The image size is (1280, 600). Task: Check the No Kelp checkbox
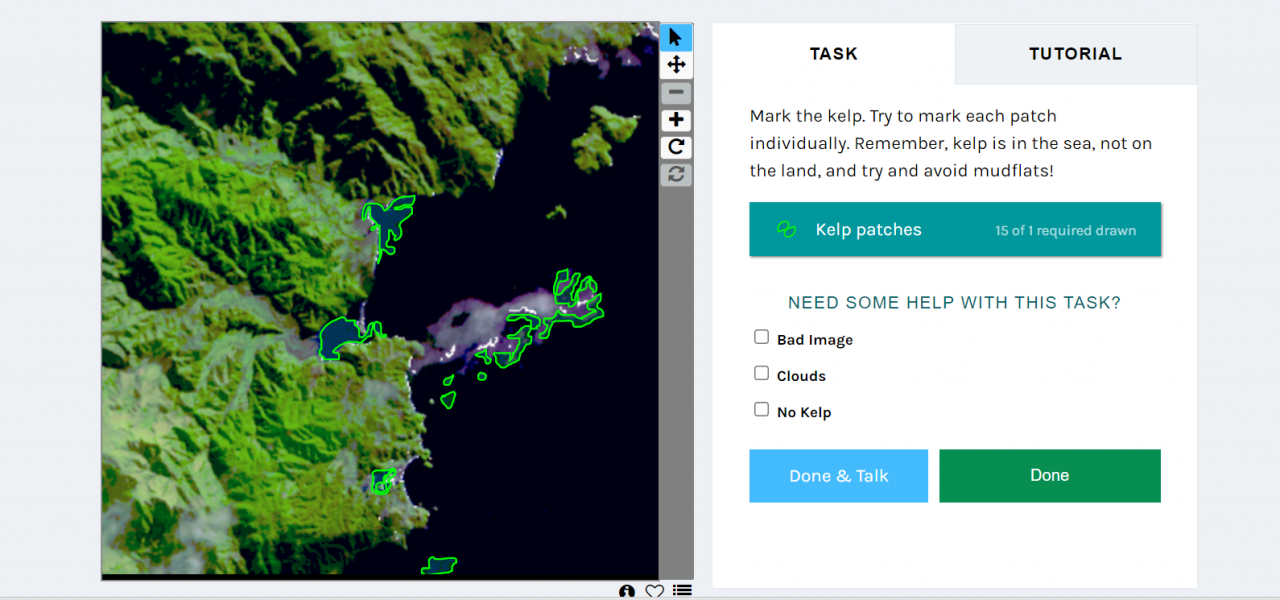(762, 409)
